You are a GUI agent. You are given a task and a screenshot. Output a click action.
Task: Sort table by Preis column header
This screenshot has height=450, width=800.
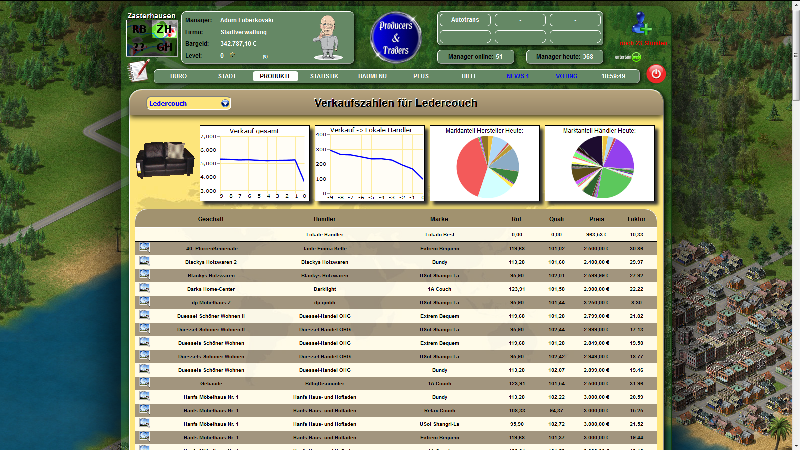(596, 219)
